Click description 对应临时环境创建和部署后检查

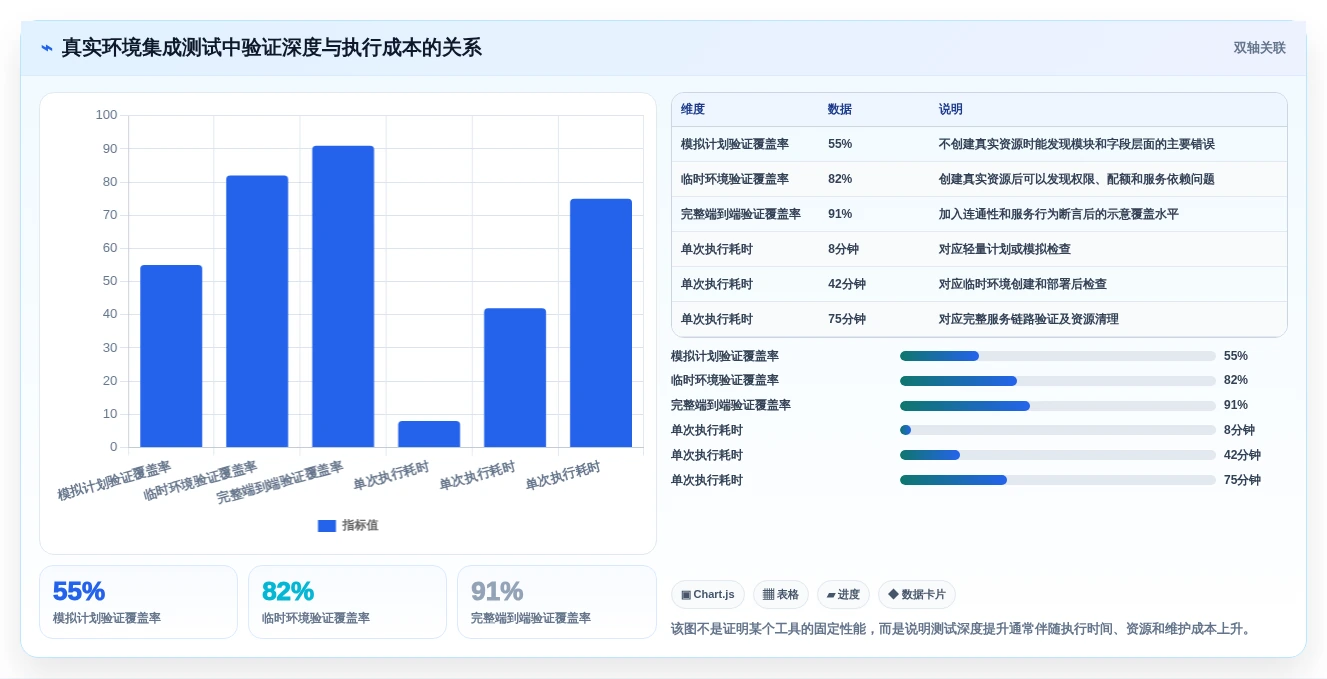pos(1023,284)
